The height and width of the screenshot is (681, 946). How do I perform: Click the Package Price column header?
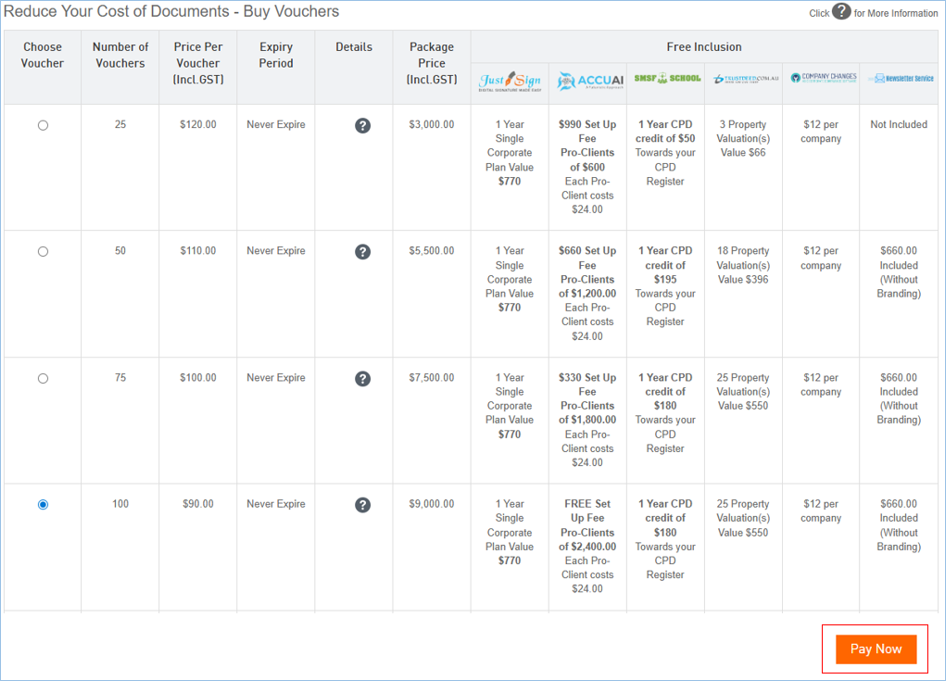[432, 62]
